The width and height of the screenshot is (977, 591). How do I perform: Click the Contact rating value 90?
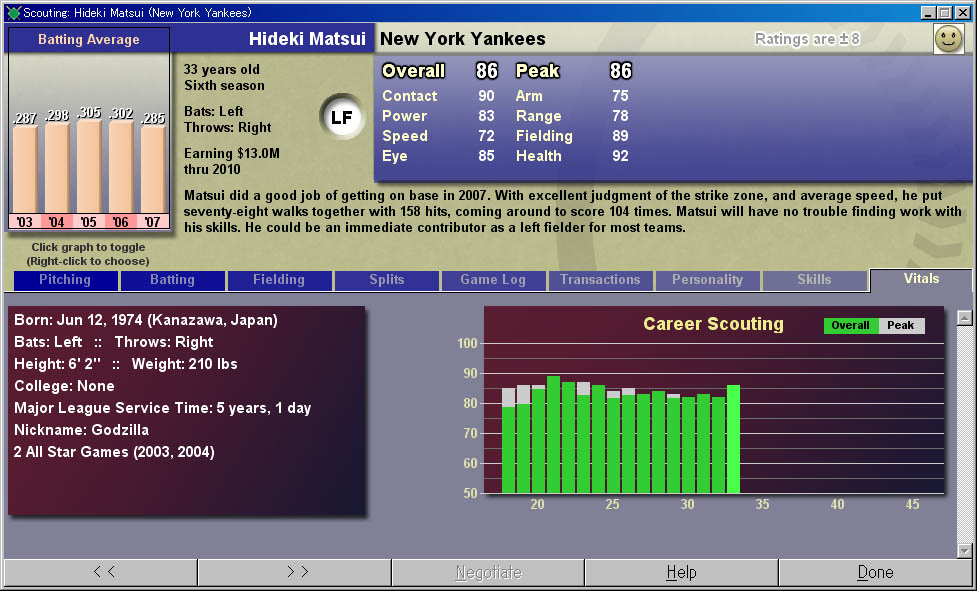pyautogui.click(x=487, y=96)
